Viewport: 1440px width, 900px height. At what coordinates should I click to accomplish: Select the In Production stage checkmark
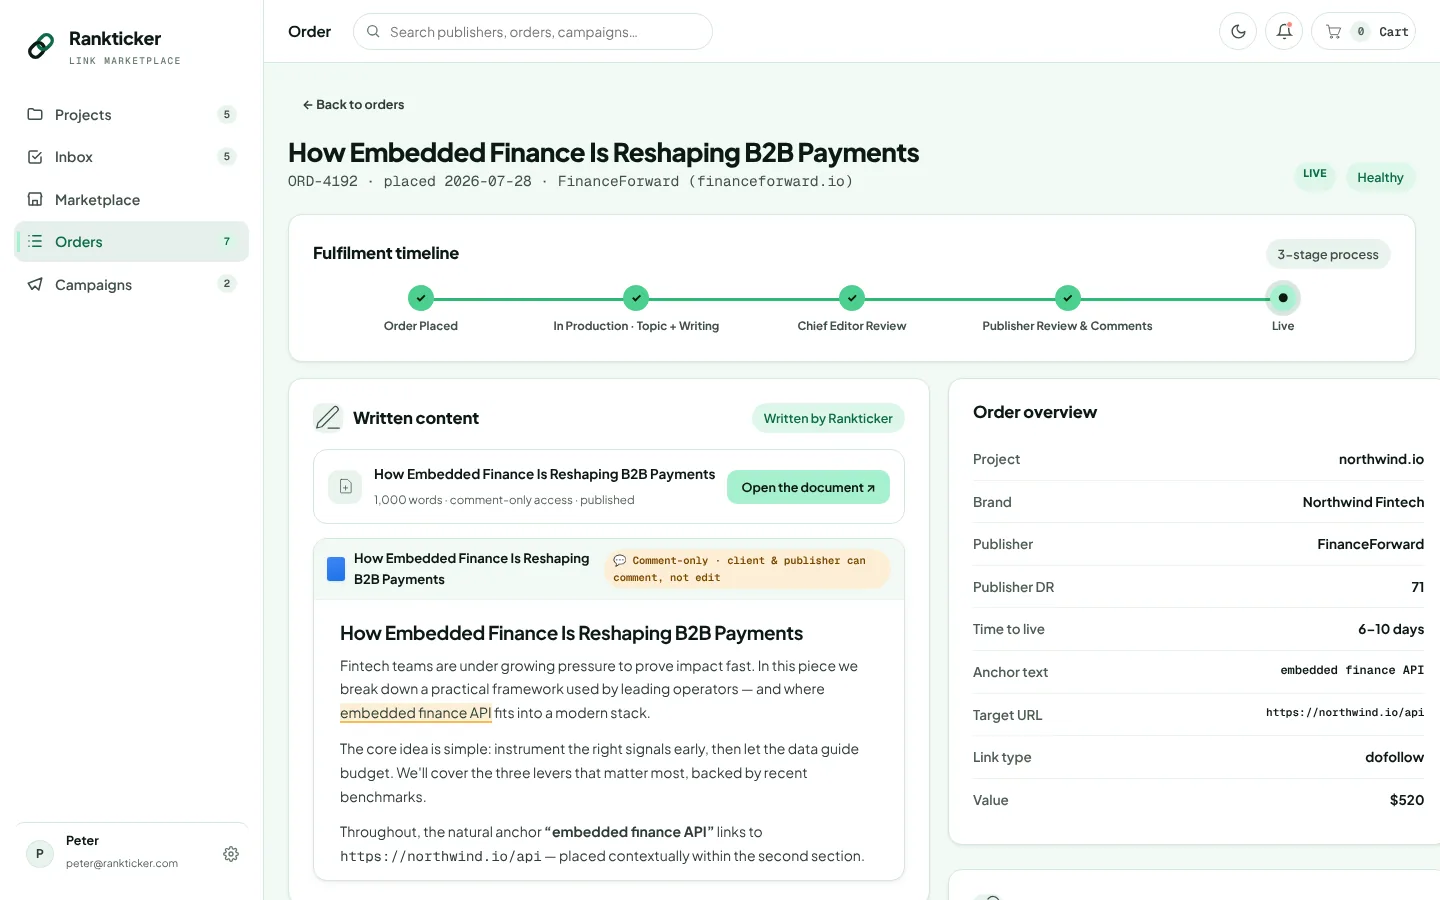(636, 298)
